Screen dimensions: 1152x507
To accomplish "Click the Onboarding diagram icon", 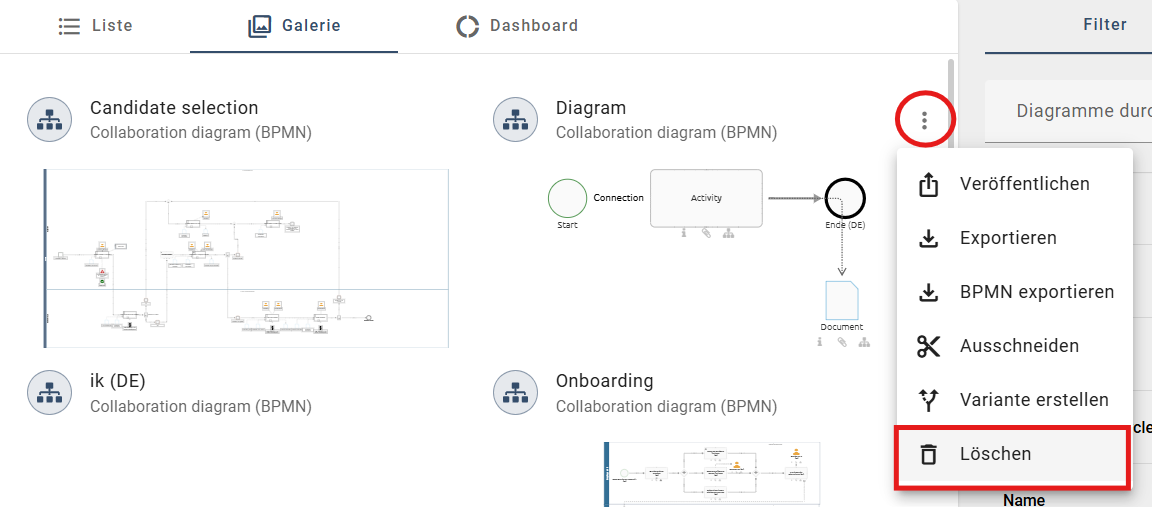I will (x=515, y=393).
